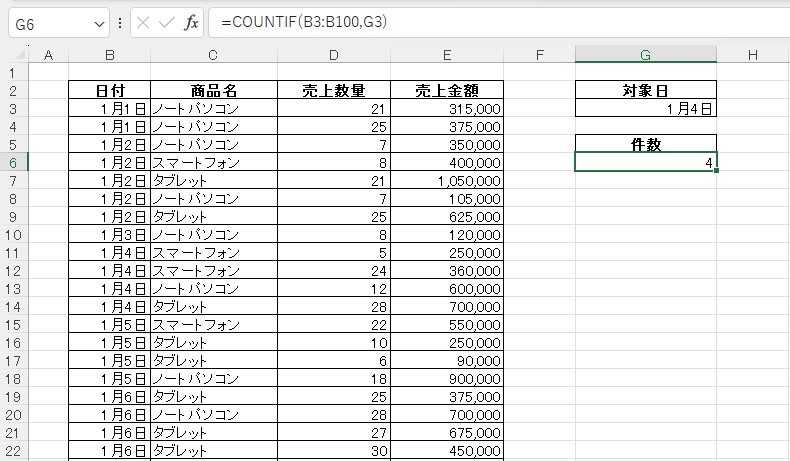Click the 売上数量 header cell
Image resolution: width=790 pixels, height=461 pixels.
pyautogui.click(x=334, y=90)
